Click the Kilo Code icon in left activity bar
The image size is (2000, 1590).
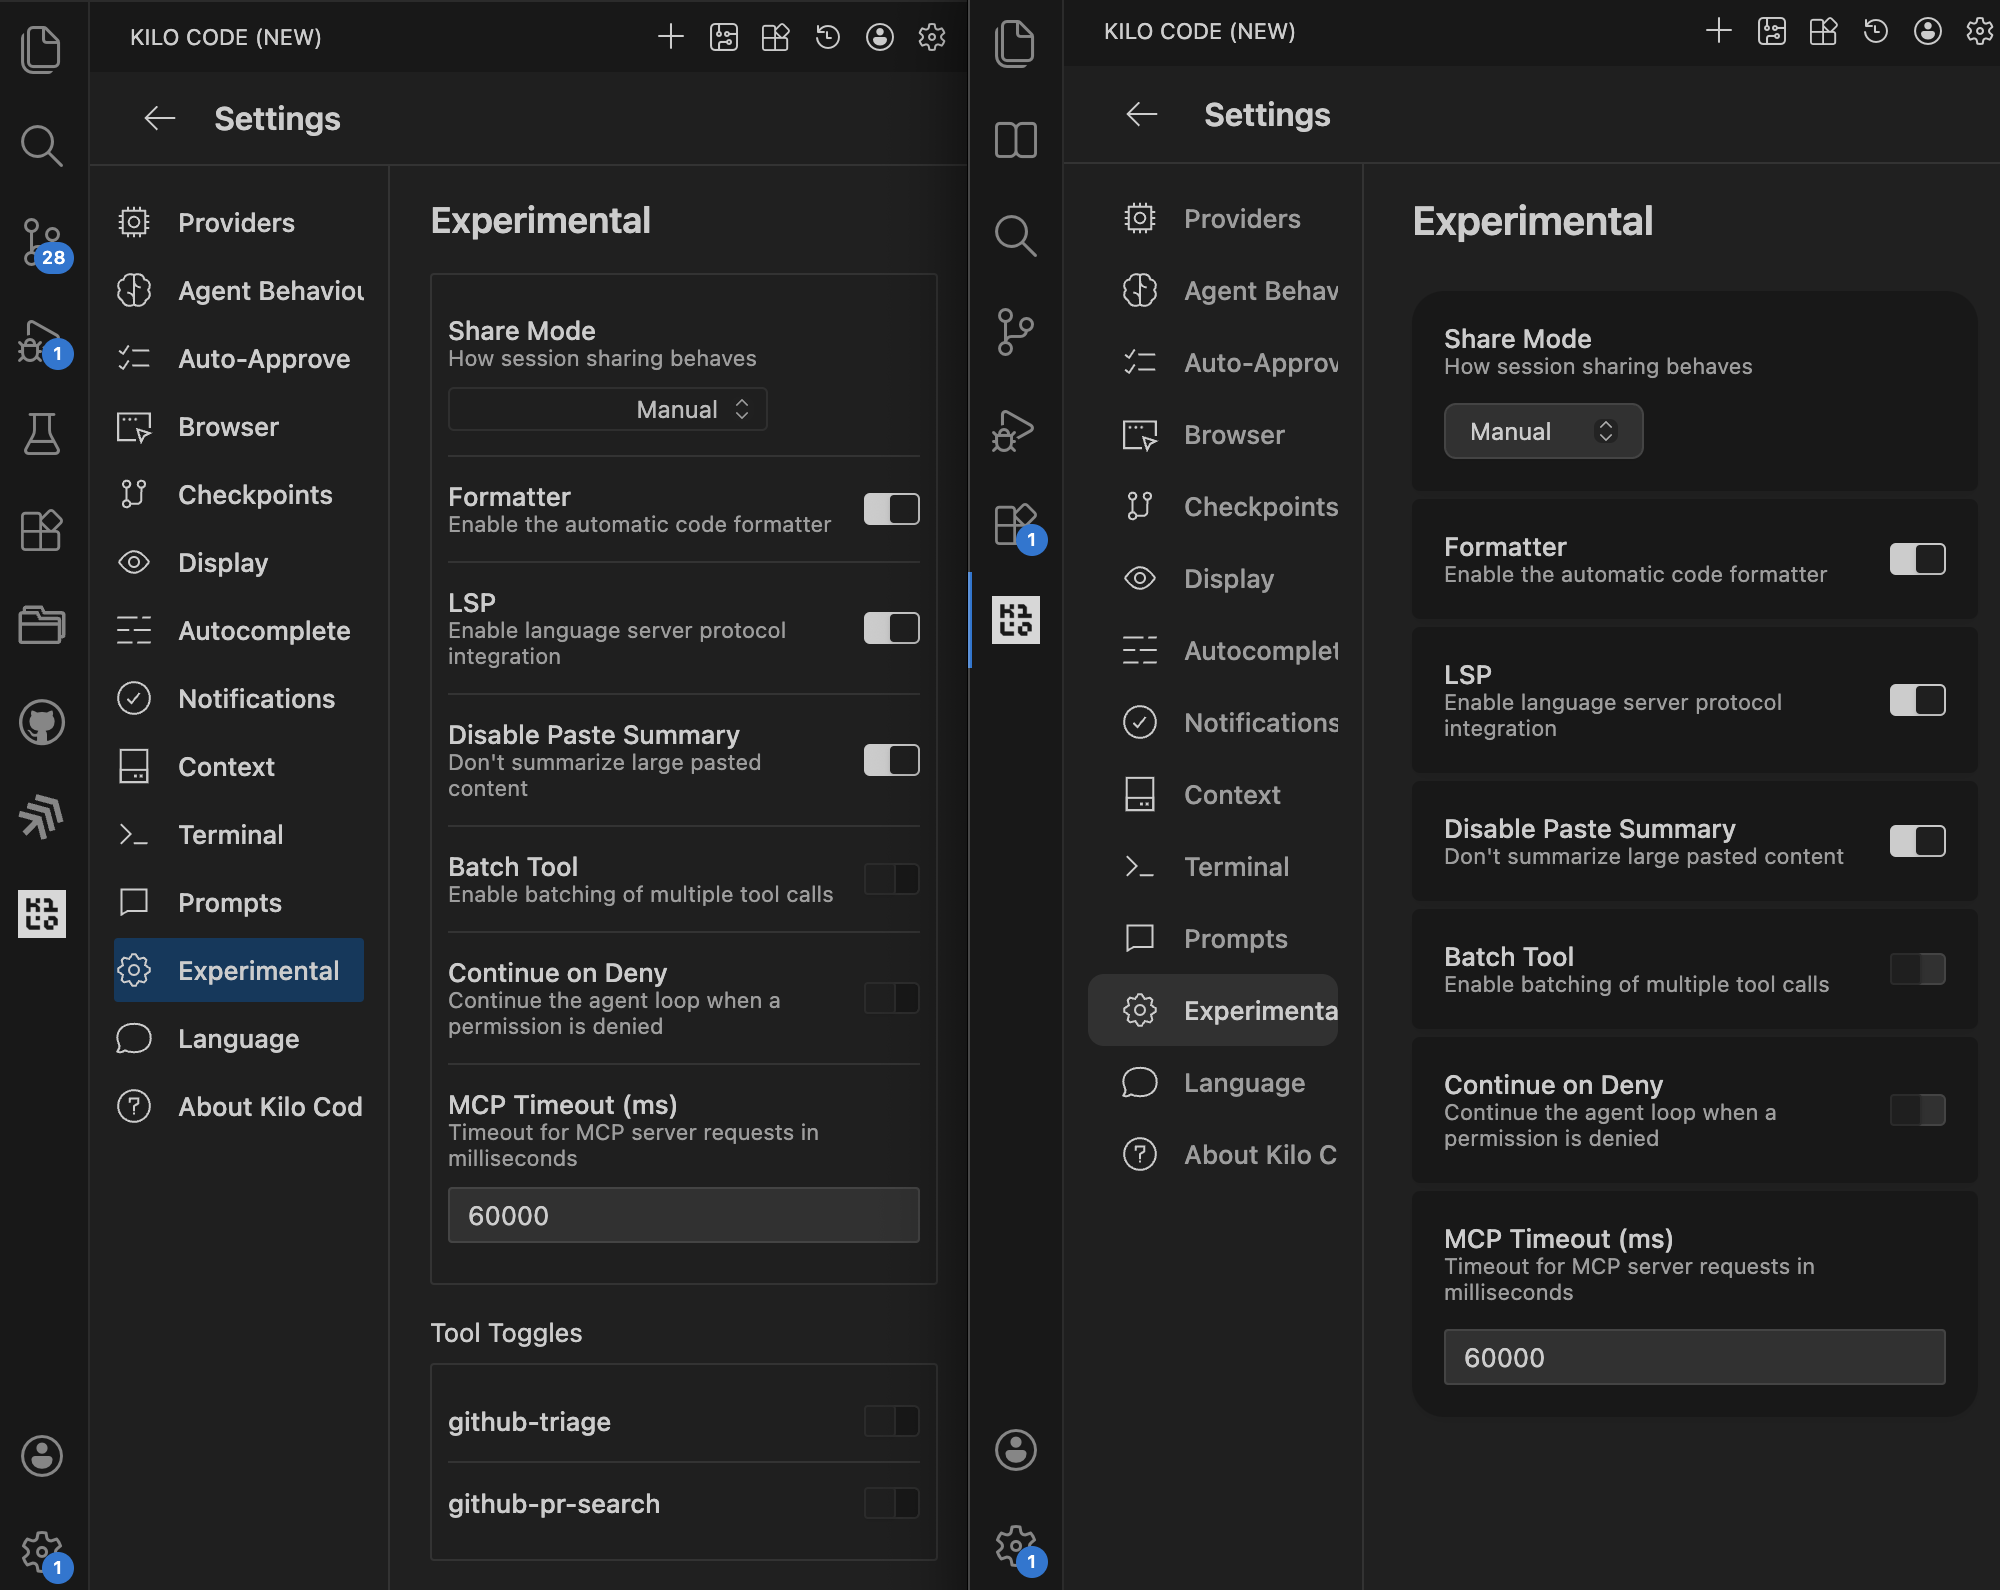click(41, 913)
